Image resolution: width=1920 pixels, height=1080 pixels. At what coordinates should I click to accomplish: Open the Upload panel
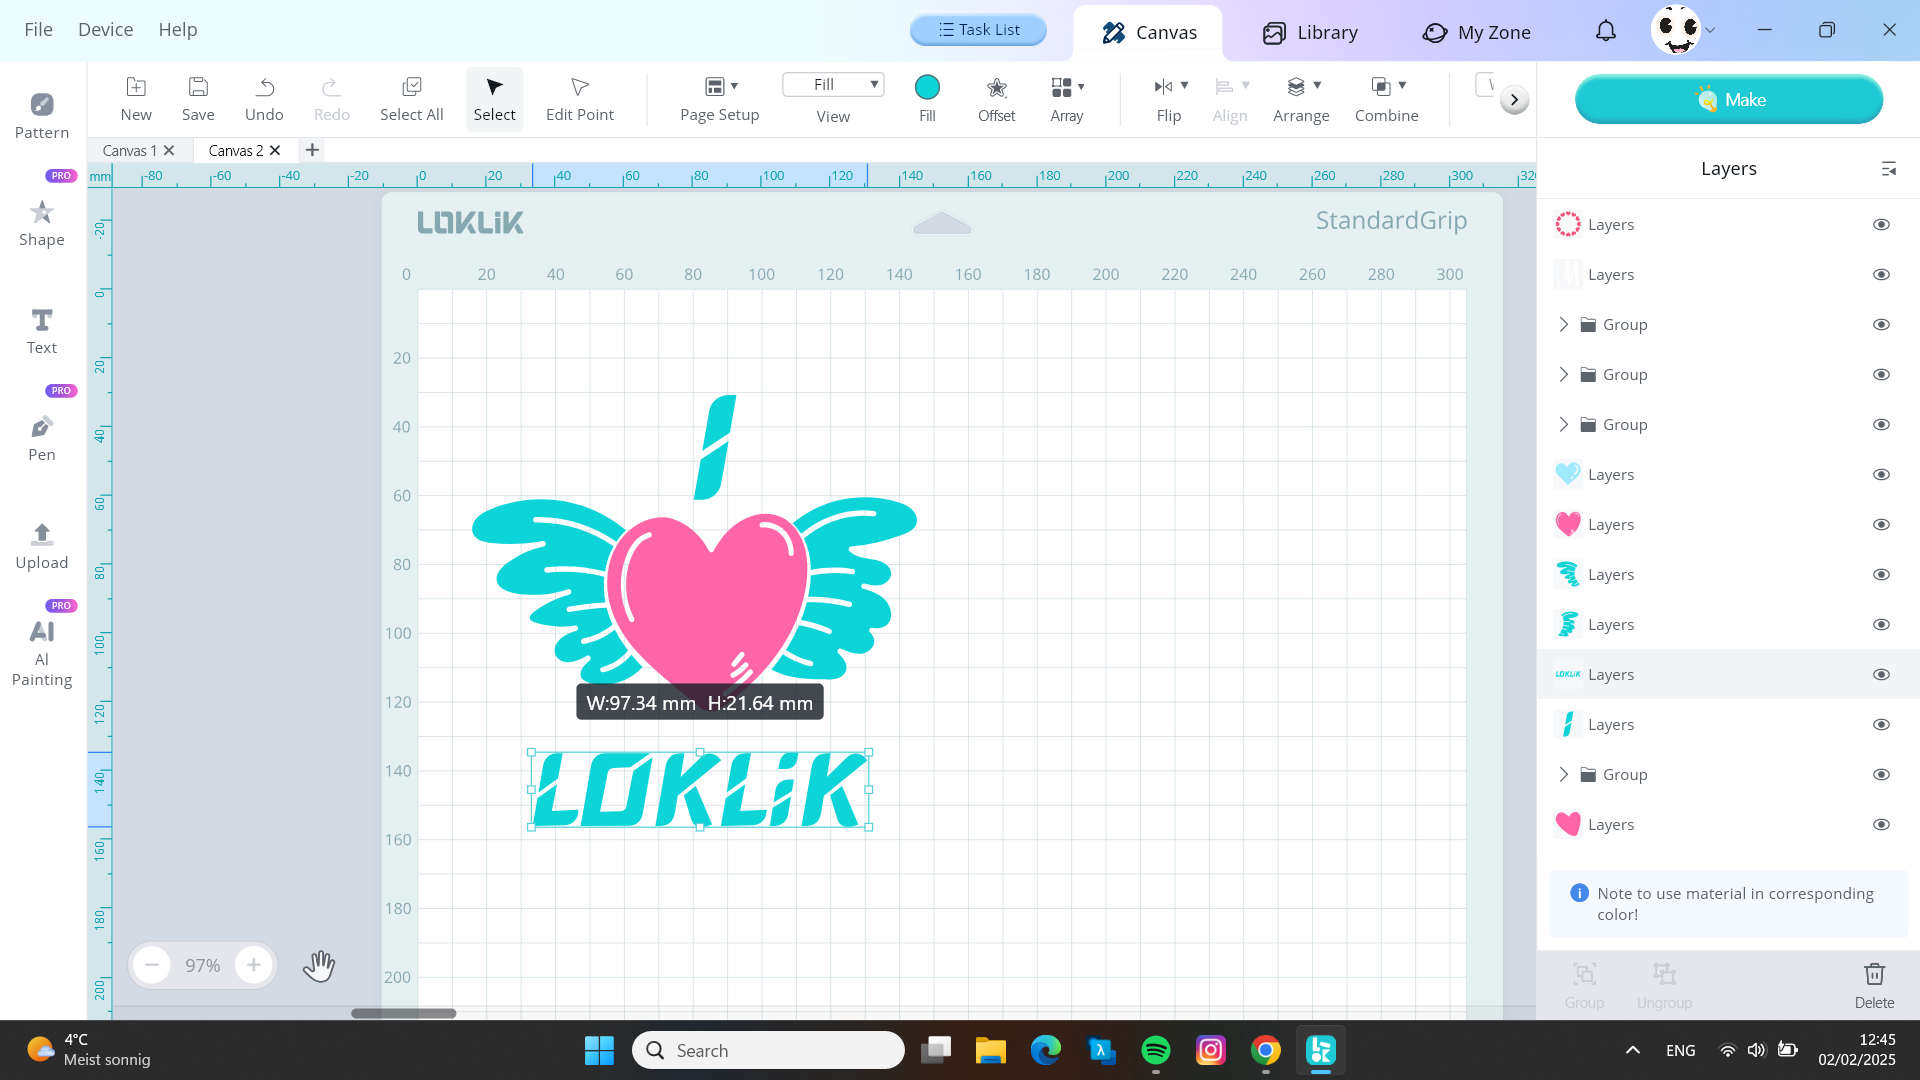click(42, 546)
